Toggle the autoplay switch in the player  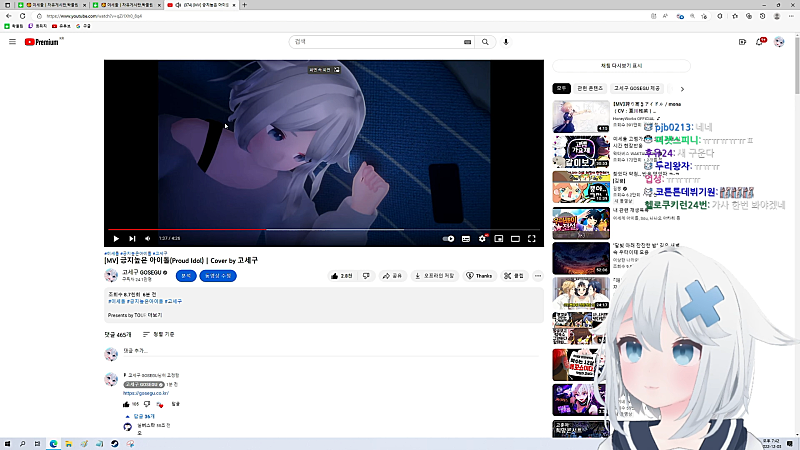pos(448,238)
